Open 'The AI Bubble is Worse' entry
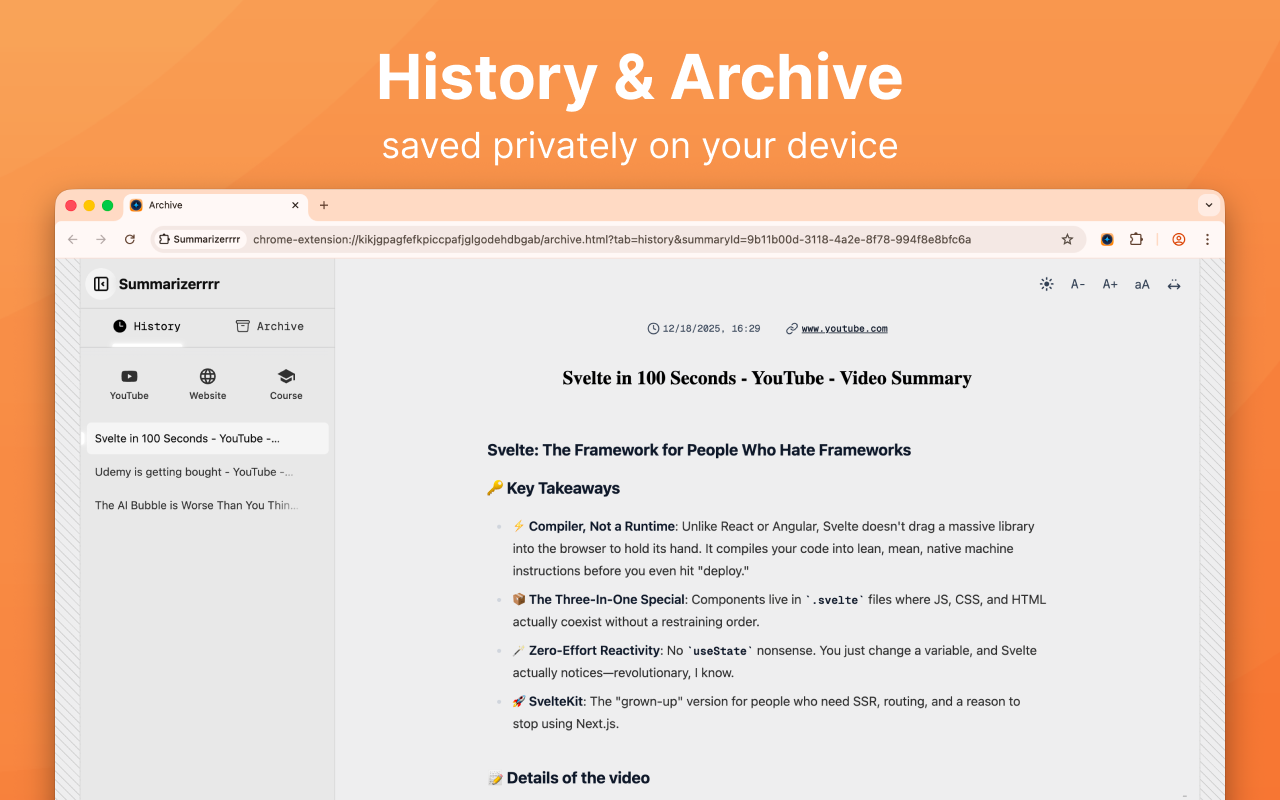Viewport: 1280px width, 800px height. (x=207, y=505)
